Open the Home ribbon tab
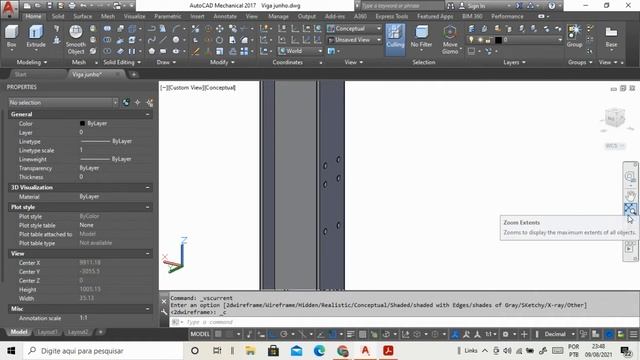Viewport: 640px width, 360px height. [33, 16]
